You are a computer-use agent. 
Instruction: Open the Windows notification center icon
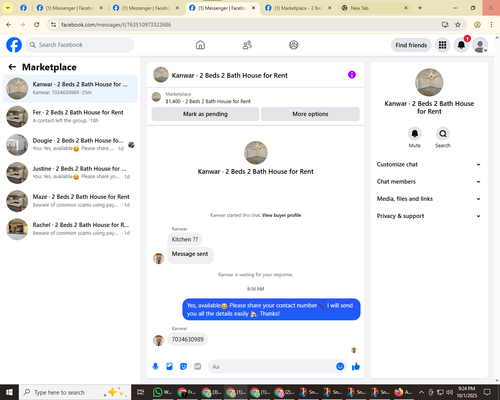pyautogui.click(x=487, y=392)
